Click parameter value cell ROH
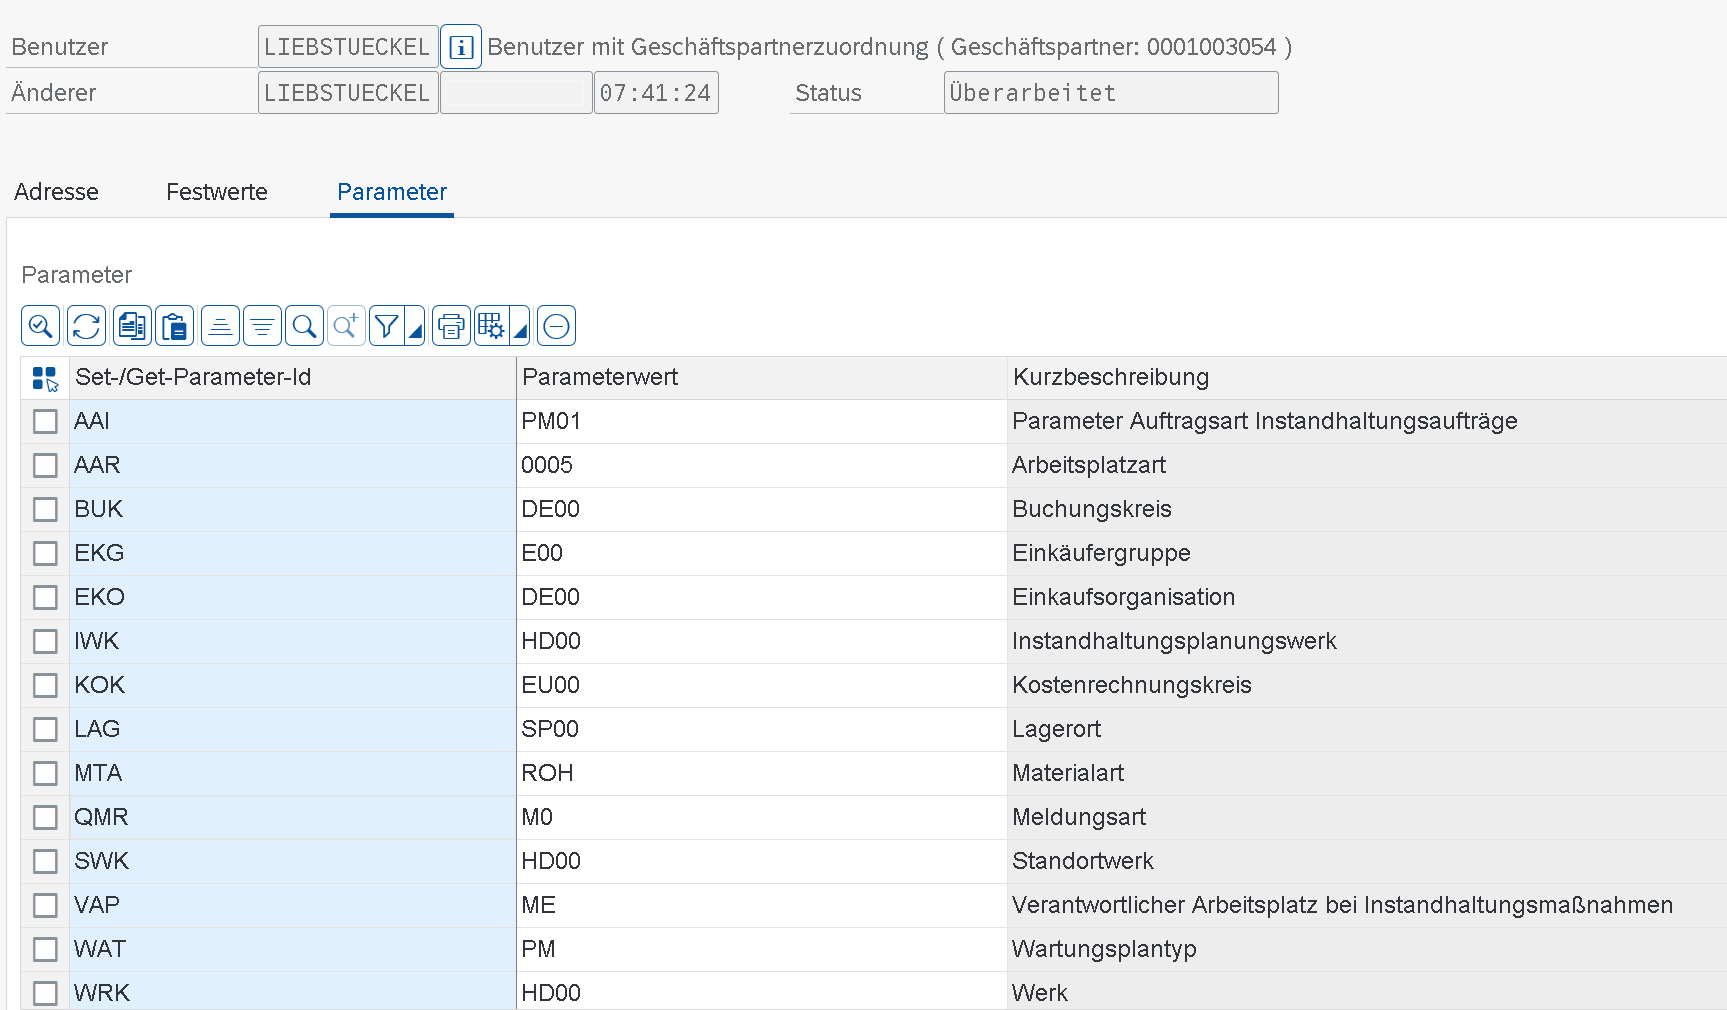1727x1010 pixels. click(762, 774)
